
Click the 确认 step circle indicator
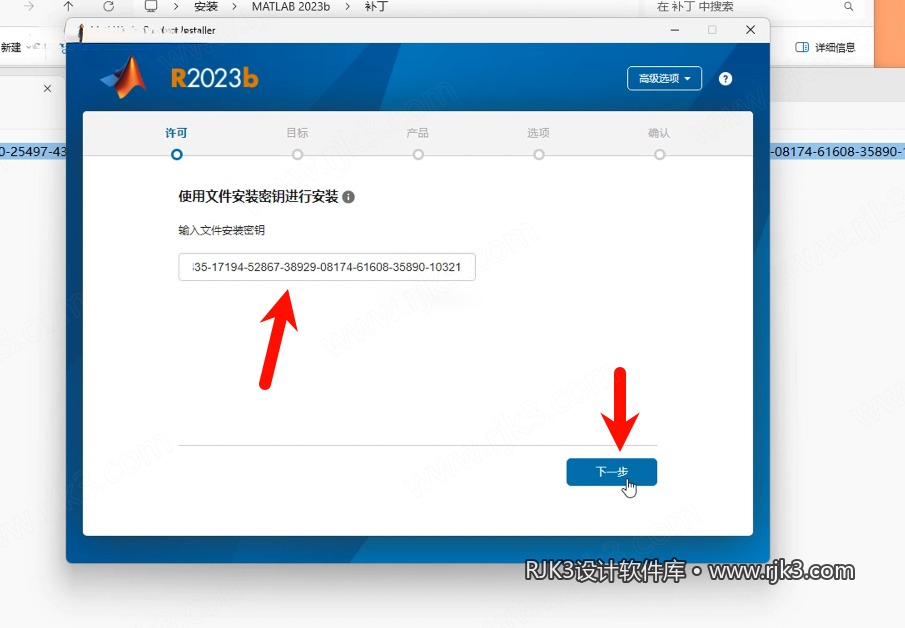(x=659, y=155)
